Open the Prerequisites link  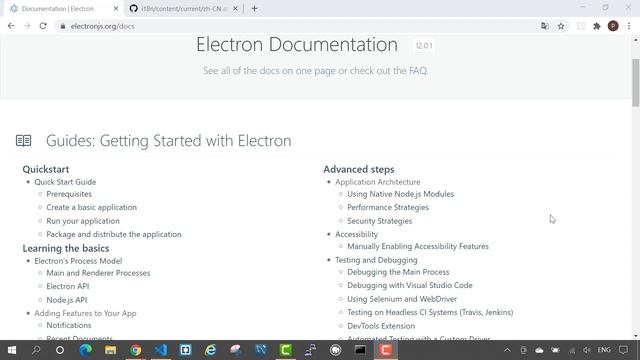point(69,194)
